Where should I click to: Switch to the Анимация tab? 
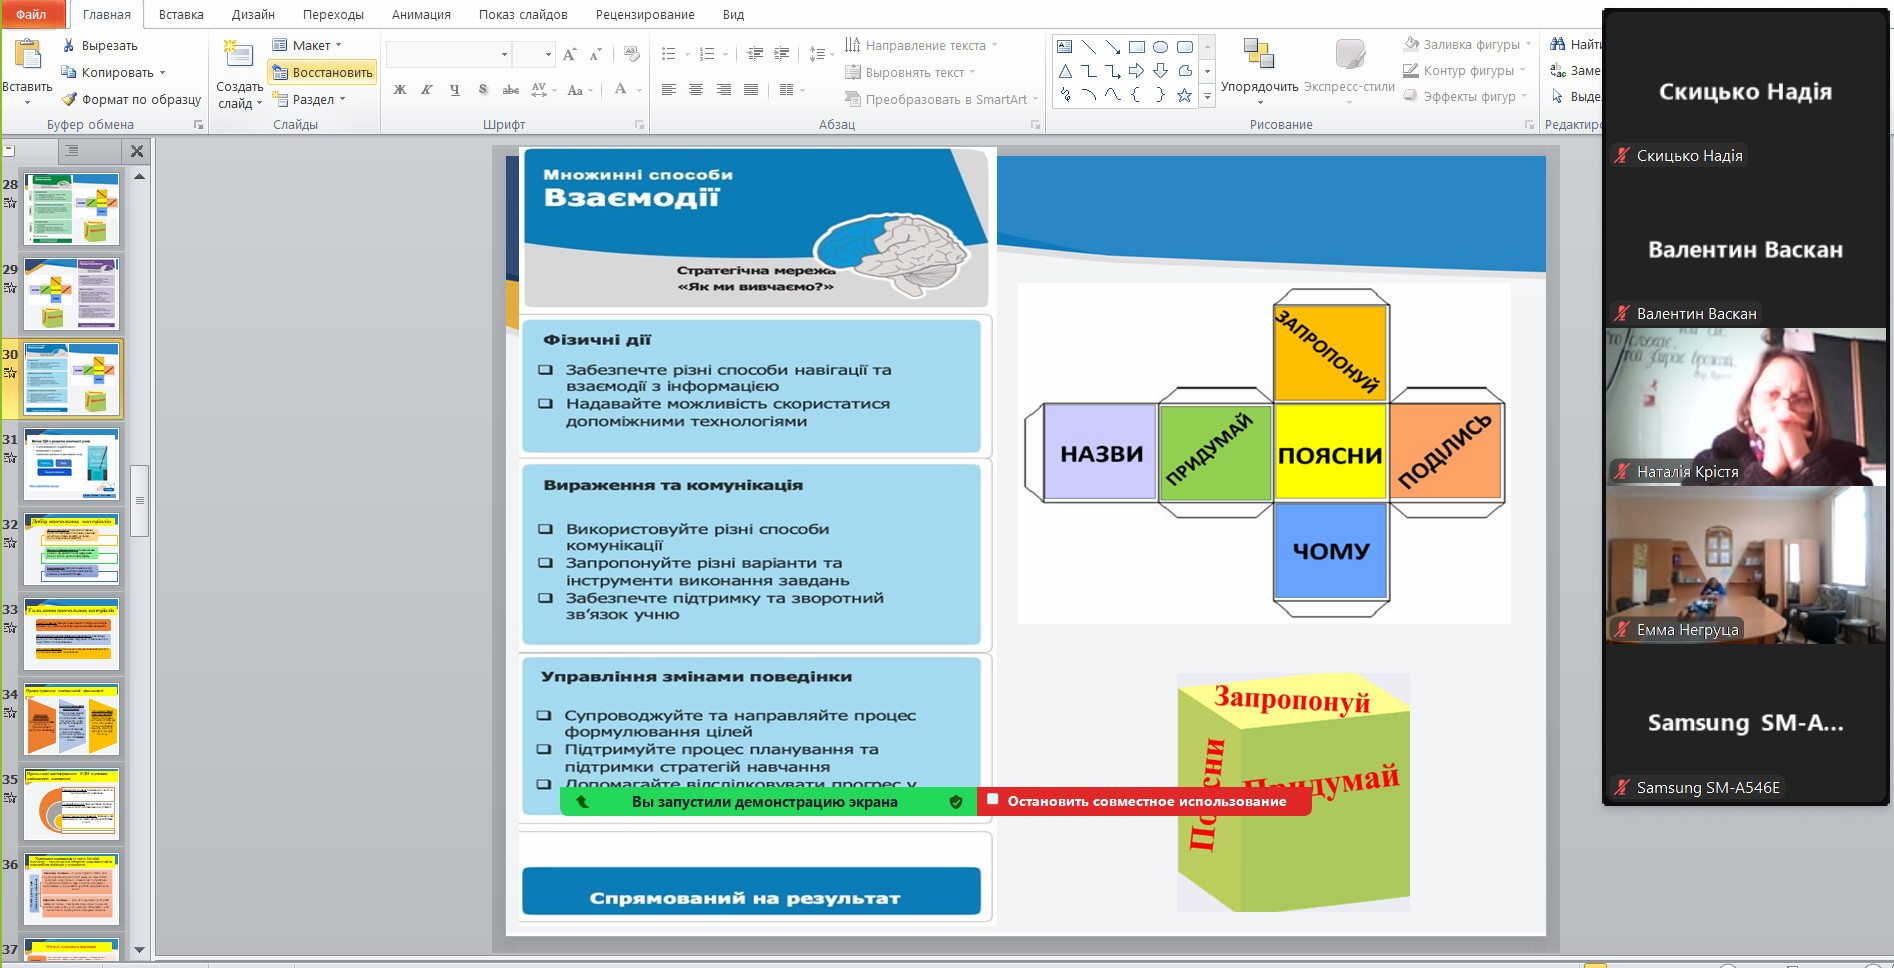click(421, 14)
